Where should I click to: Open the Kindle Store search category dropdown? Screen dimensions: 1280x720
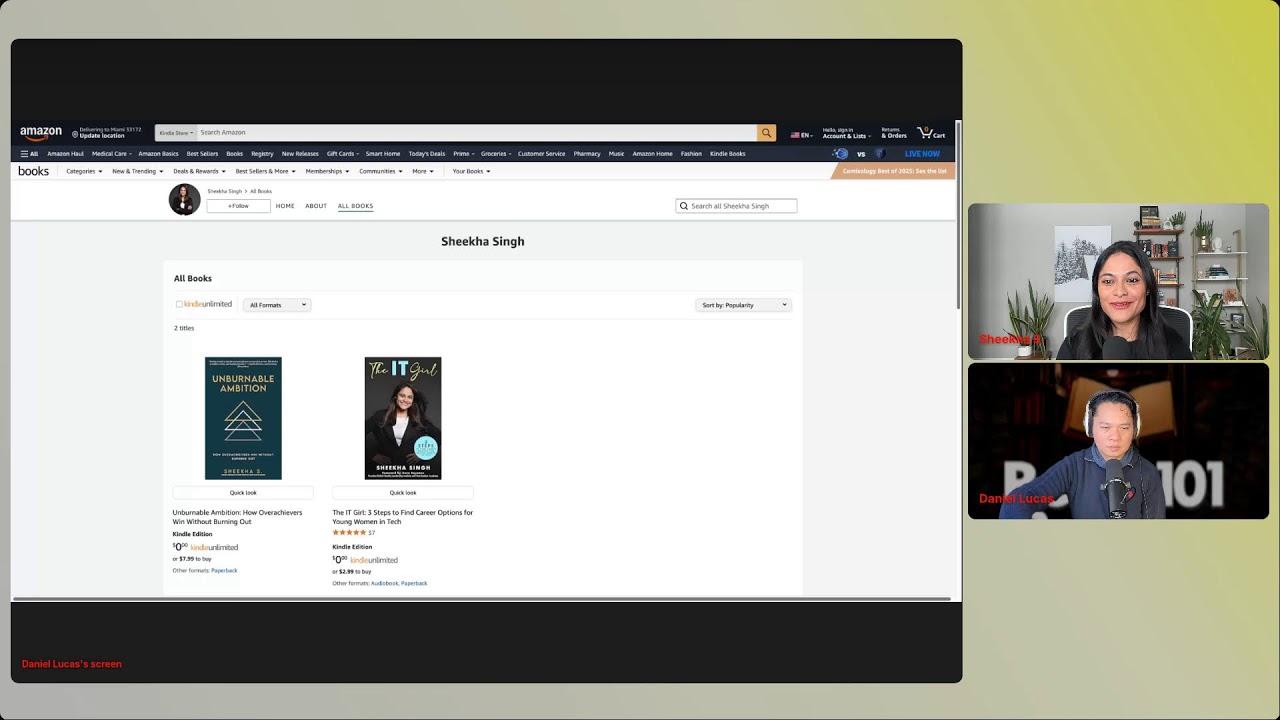click(176, 132)
